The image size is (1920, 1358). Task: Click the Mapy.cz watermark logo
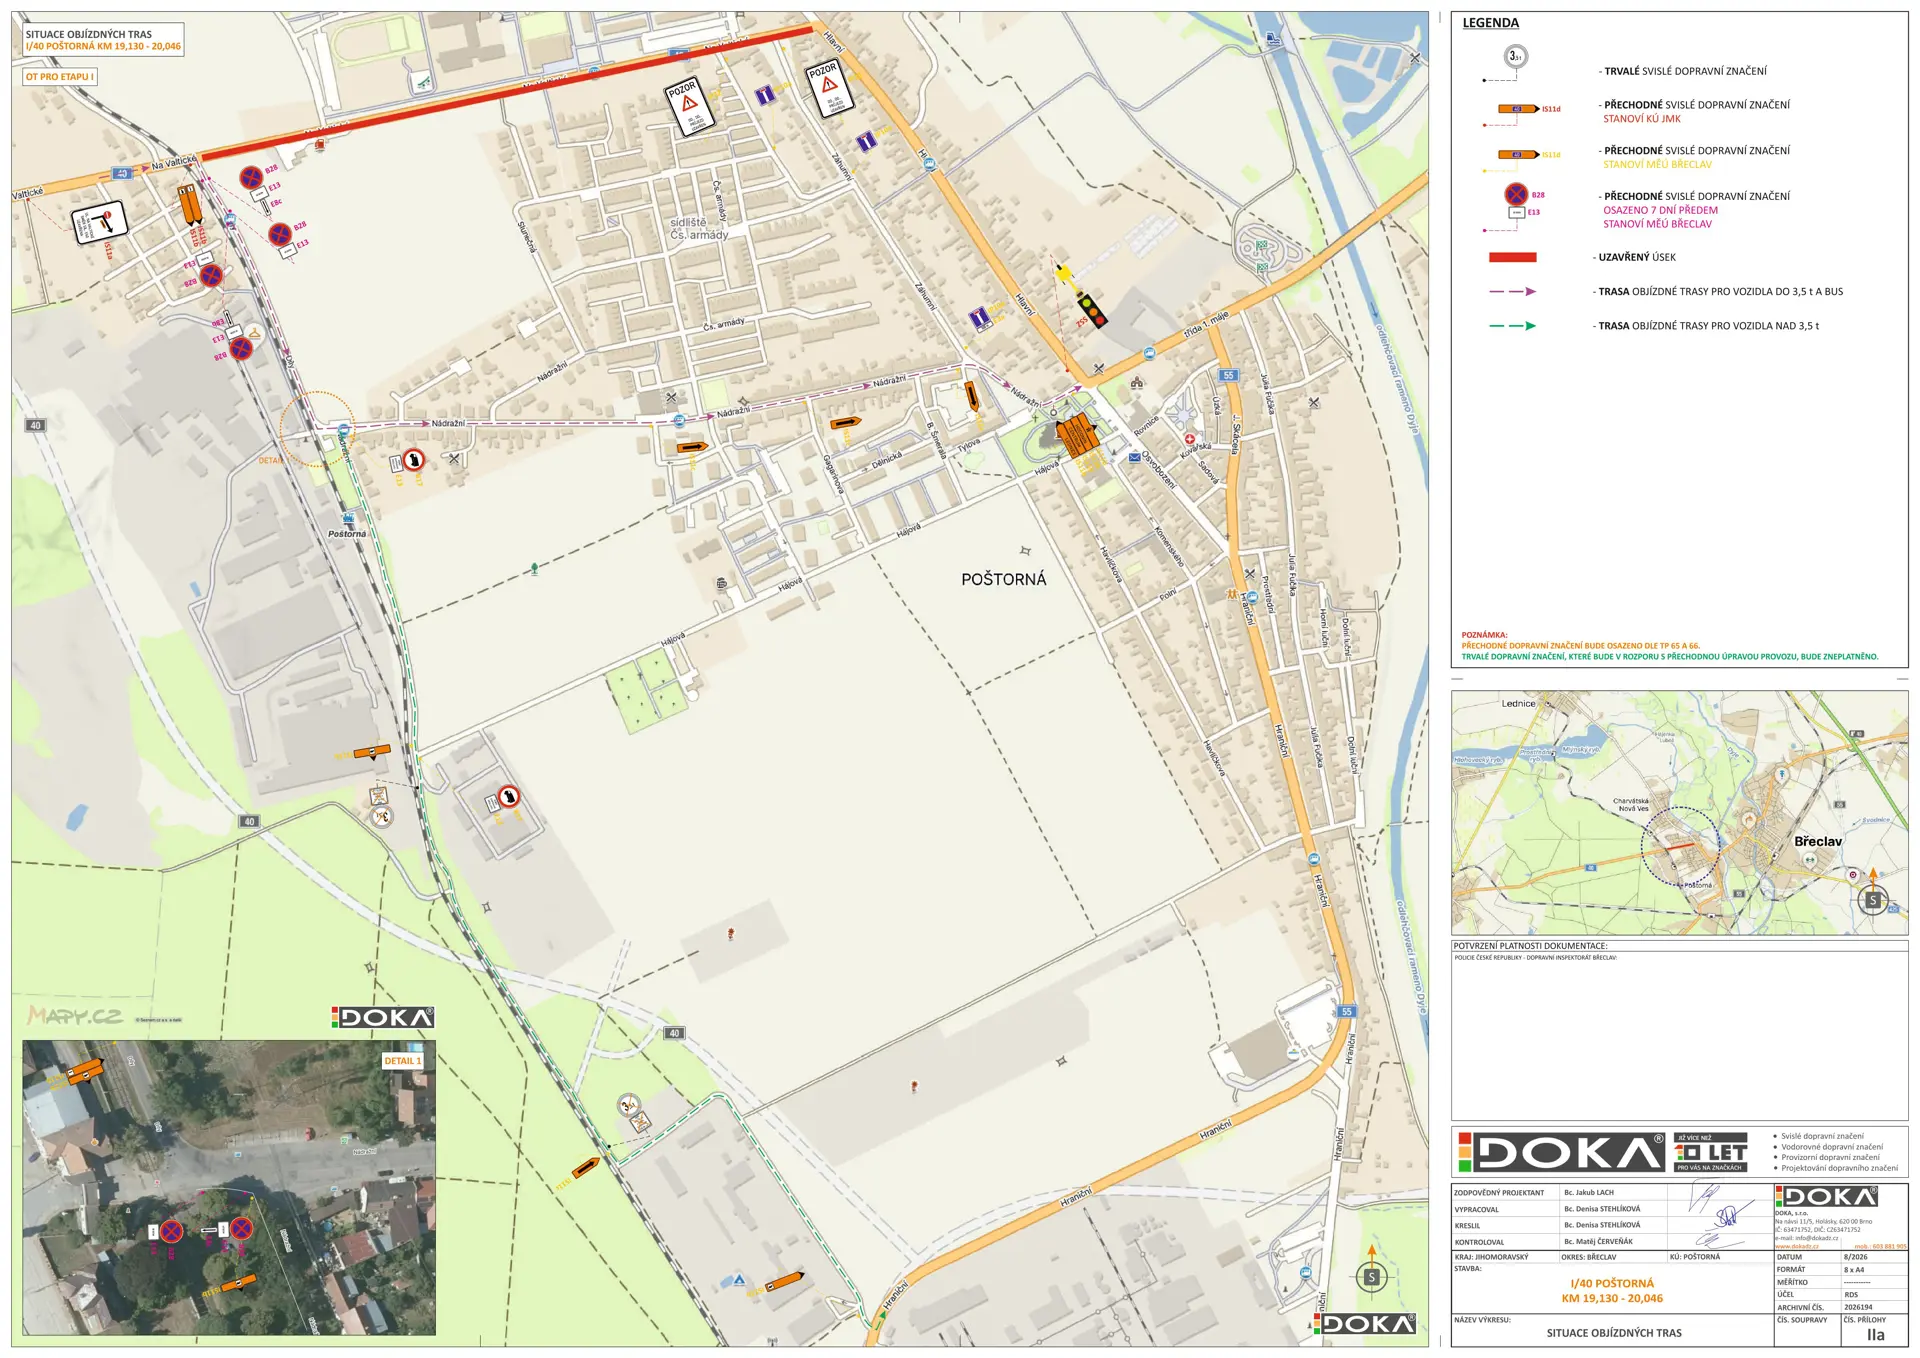click(75, 1015)
